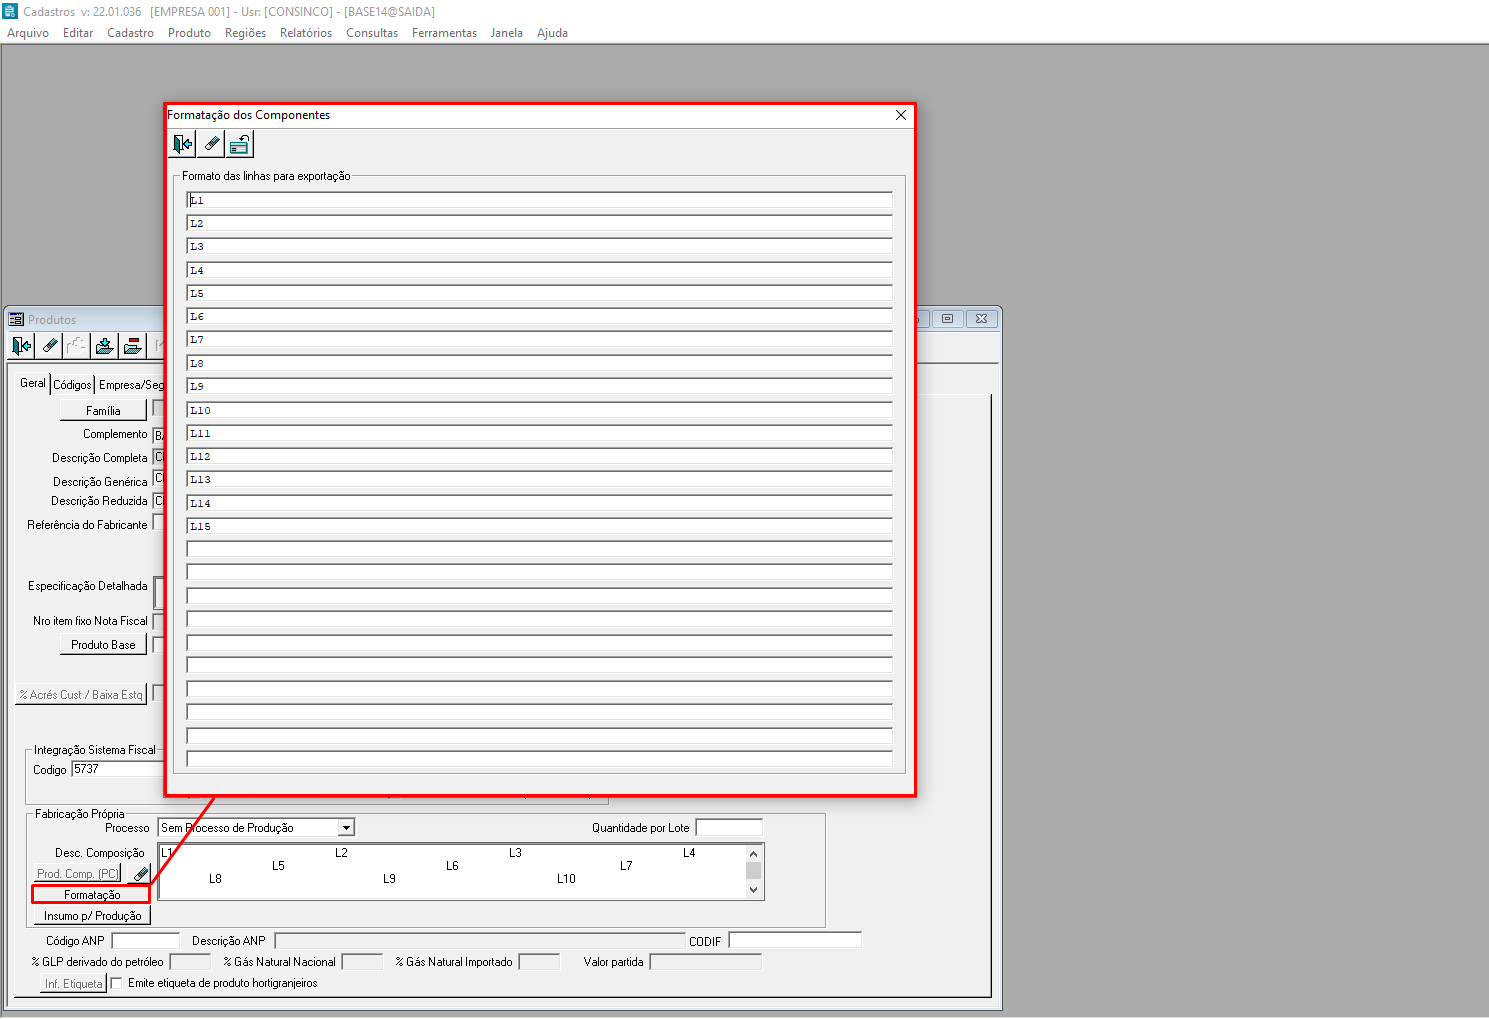This screenshot has height=1019, width=1489.
Task: Open the Regiões menu
Action: (245, 33)
